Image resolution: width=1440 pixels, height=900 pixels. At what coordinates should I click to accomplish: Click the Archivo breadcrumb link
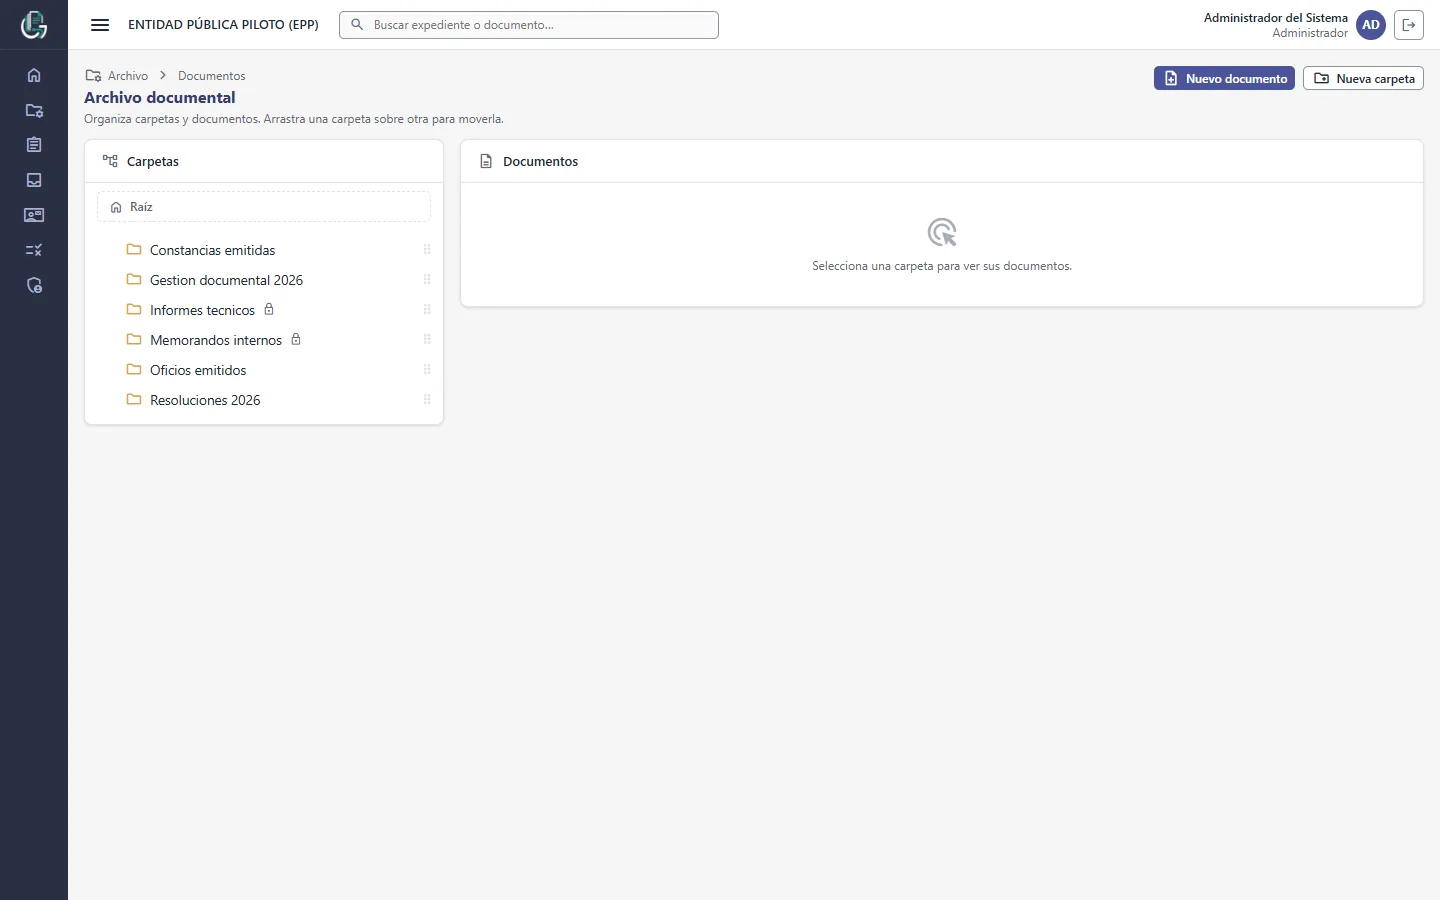128,76
